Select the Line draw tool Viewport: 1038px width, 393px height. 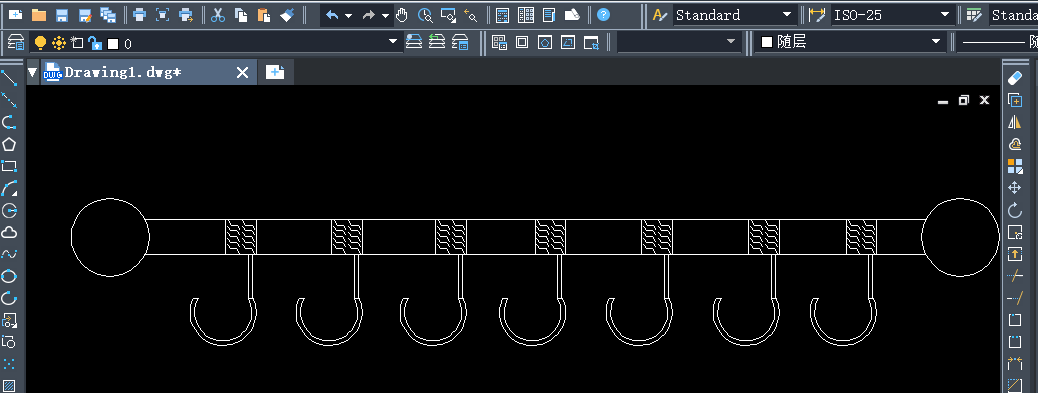coord(9,79)
